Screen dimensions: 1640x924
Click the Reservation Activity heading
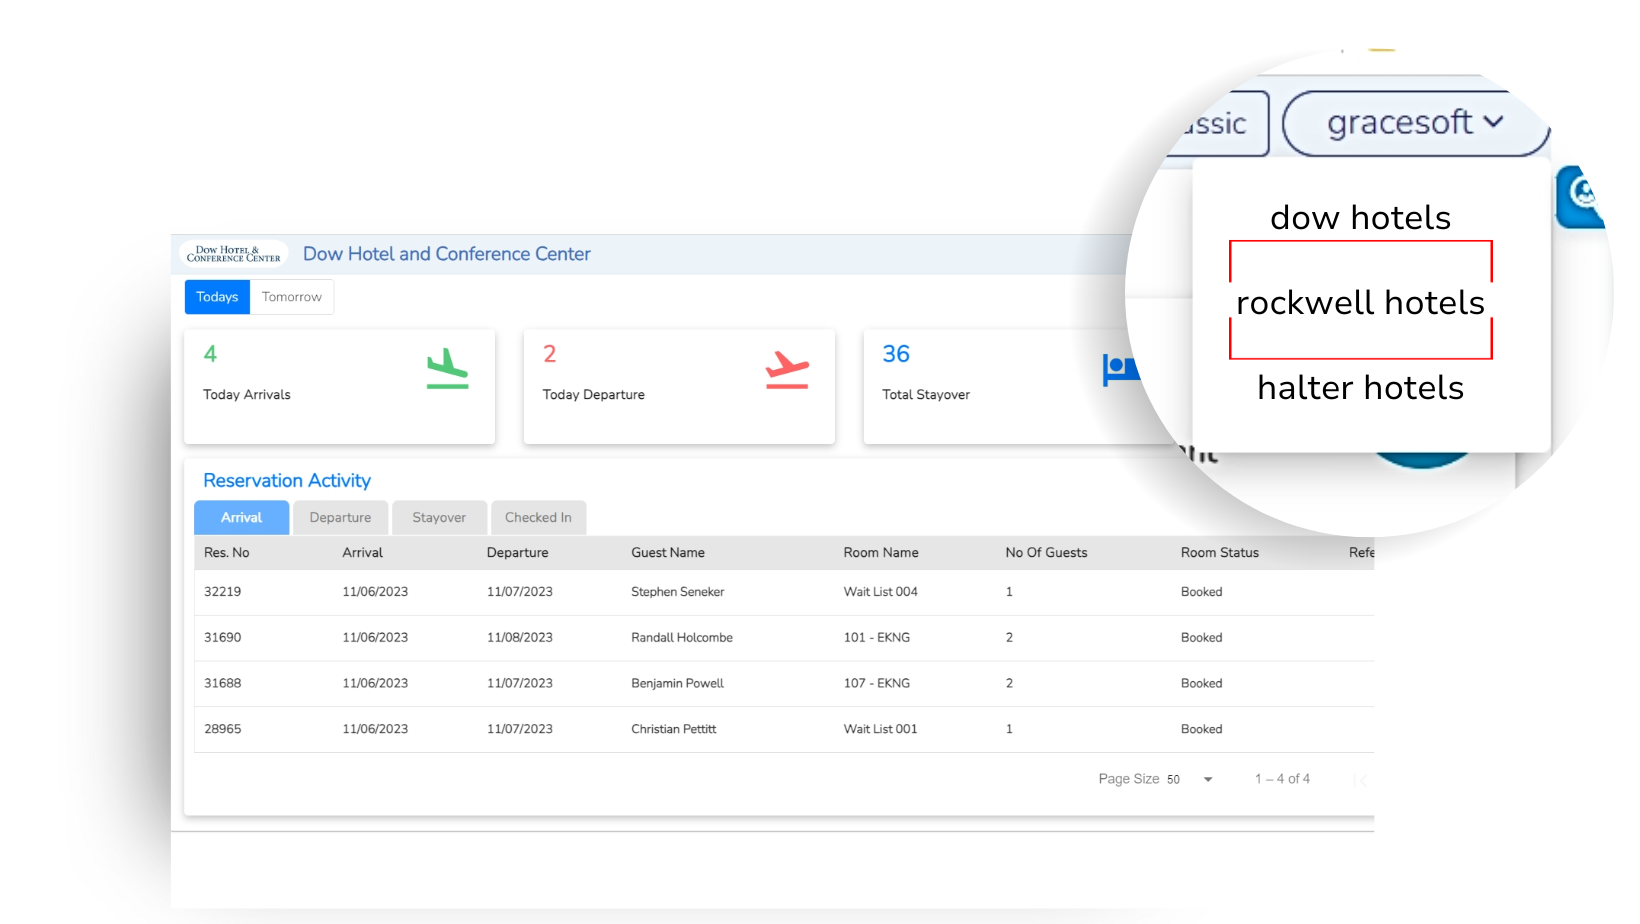click(x=287, y=481)
